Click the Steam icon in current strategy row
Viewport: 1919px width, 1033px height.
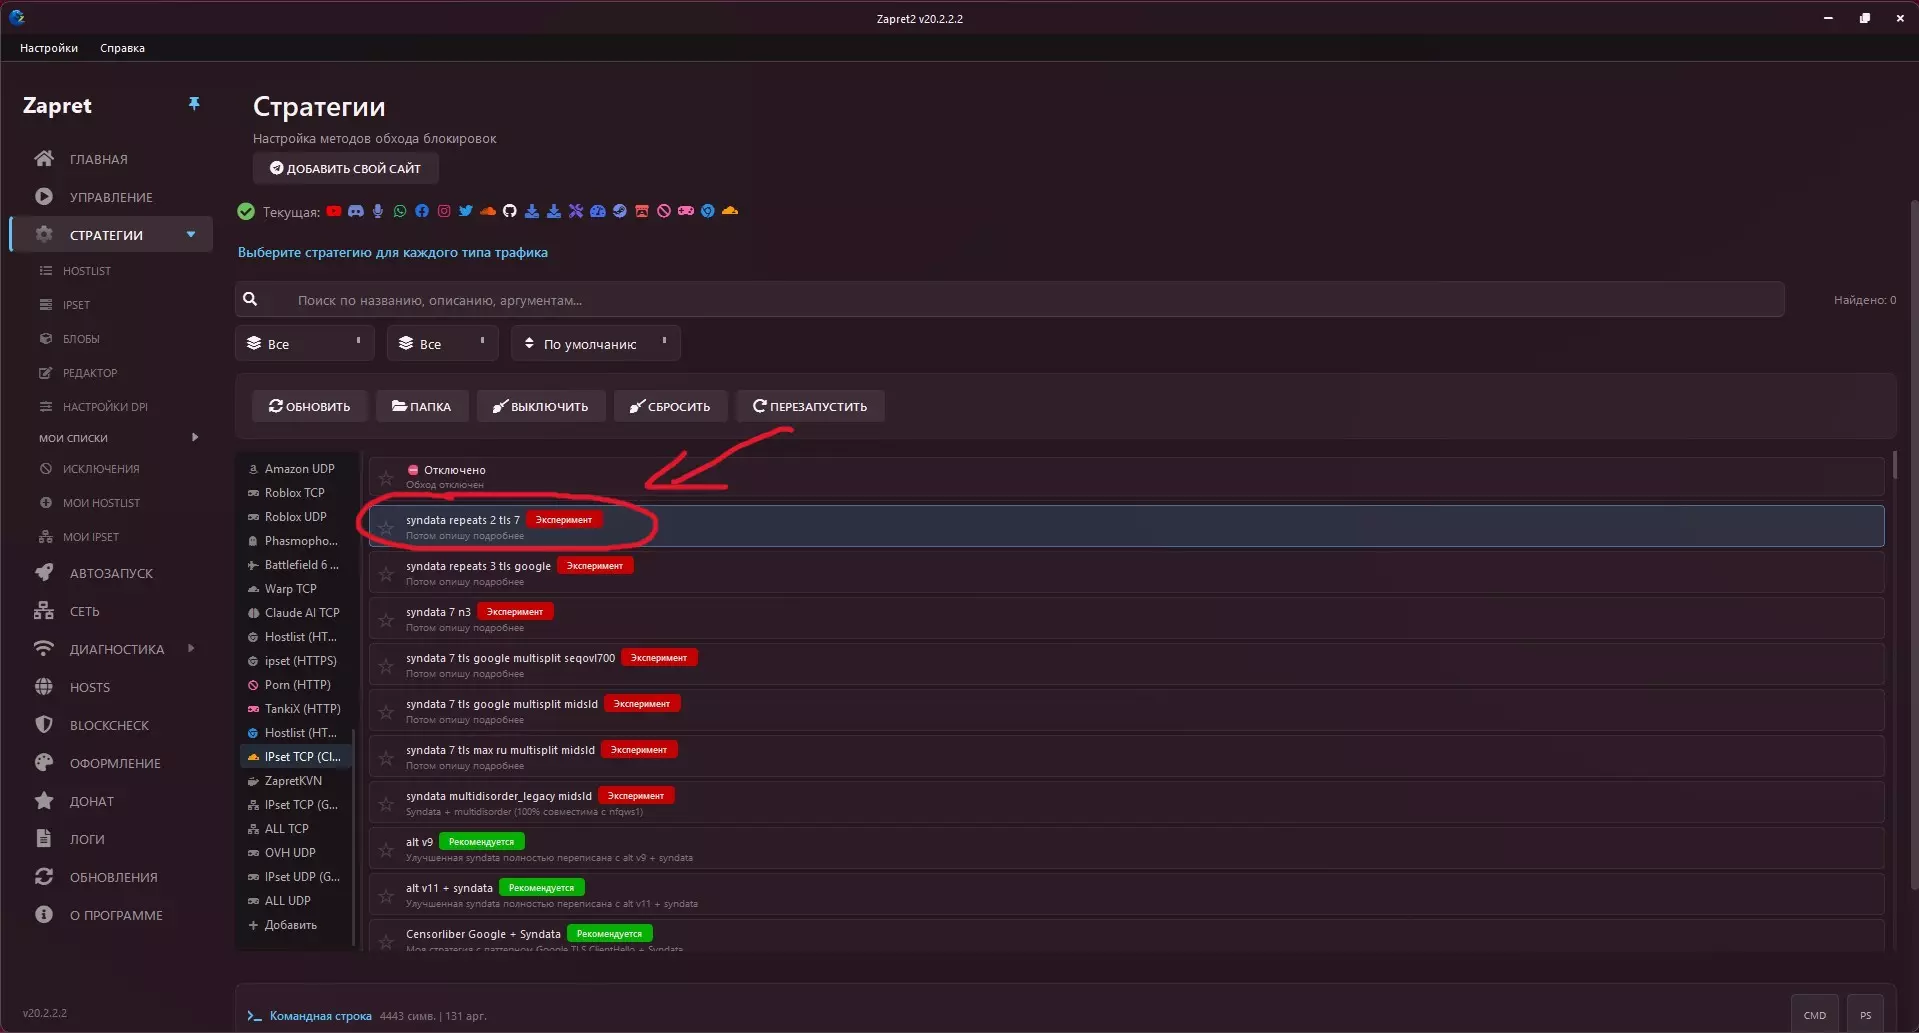coord(620,211)
